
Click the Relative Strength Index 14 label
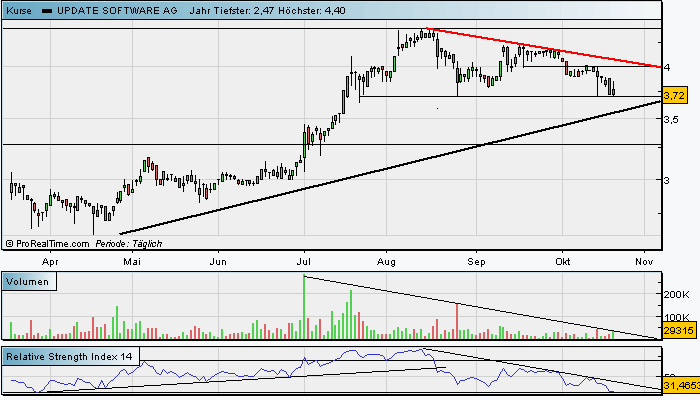click(70, 357)
